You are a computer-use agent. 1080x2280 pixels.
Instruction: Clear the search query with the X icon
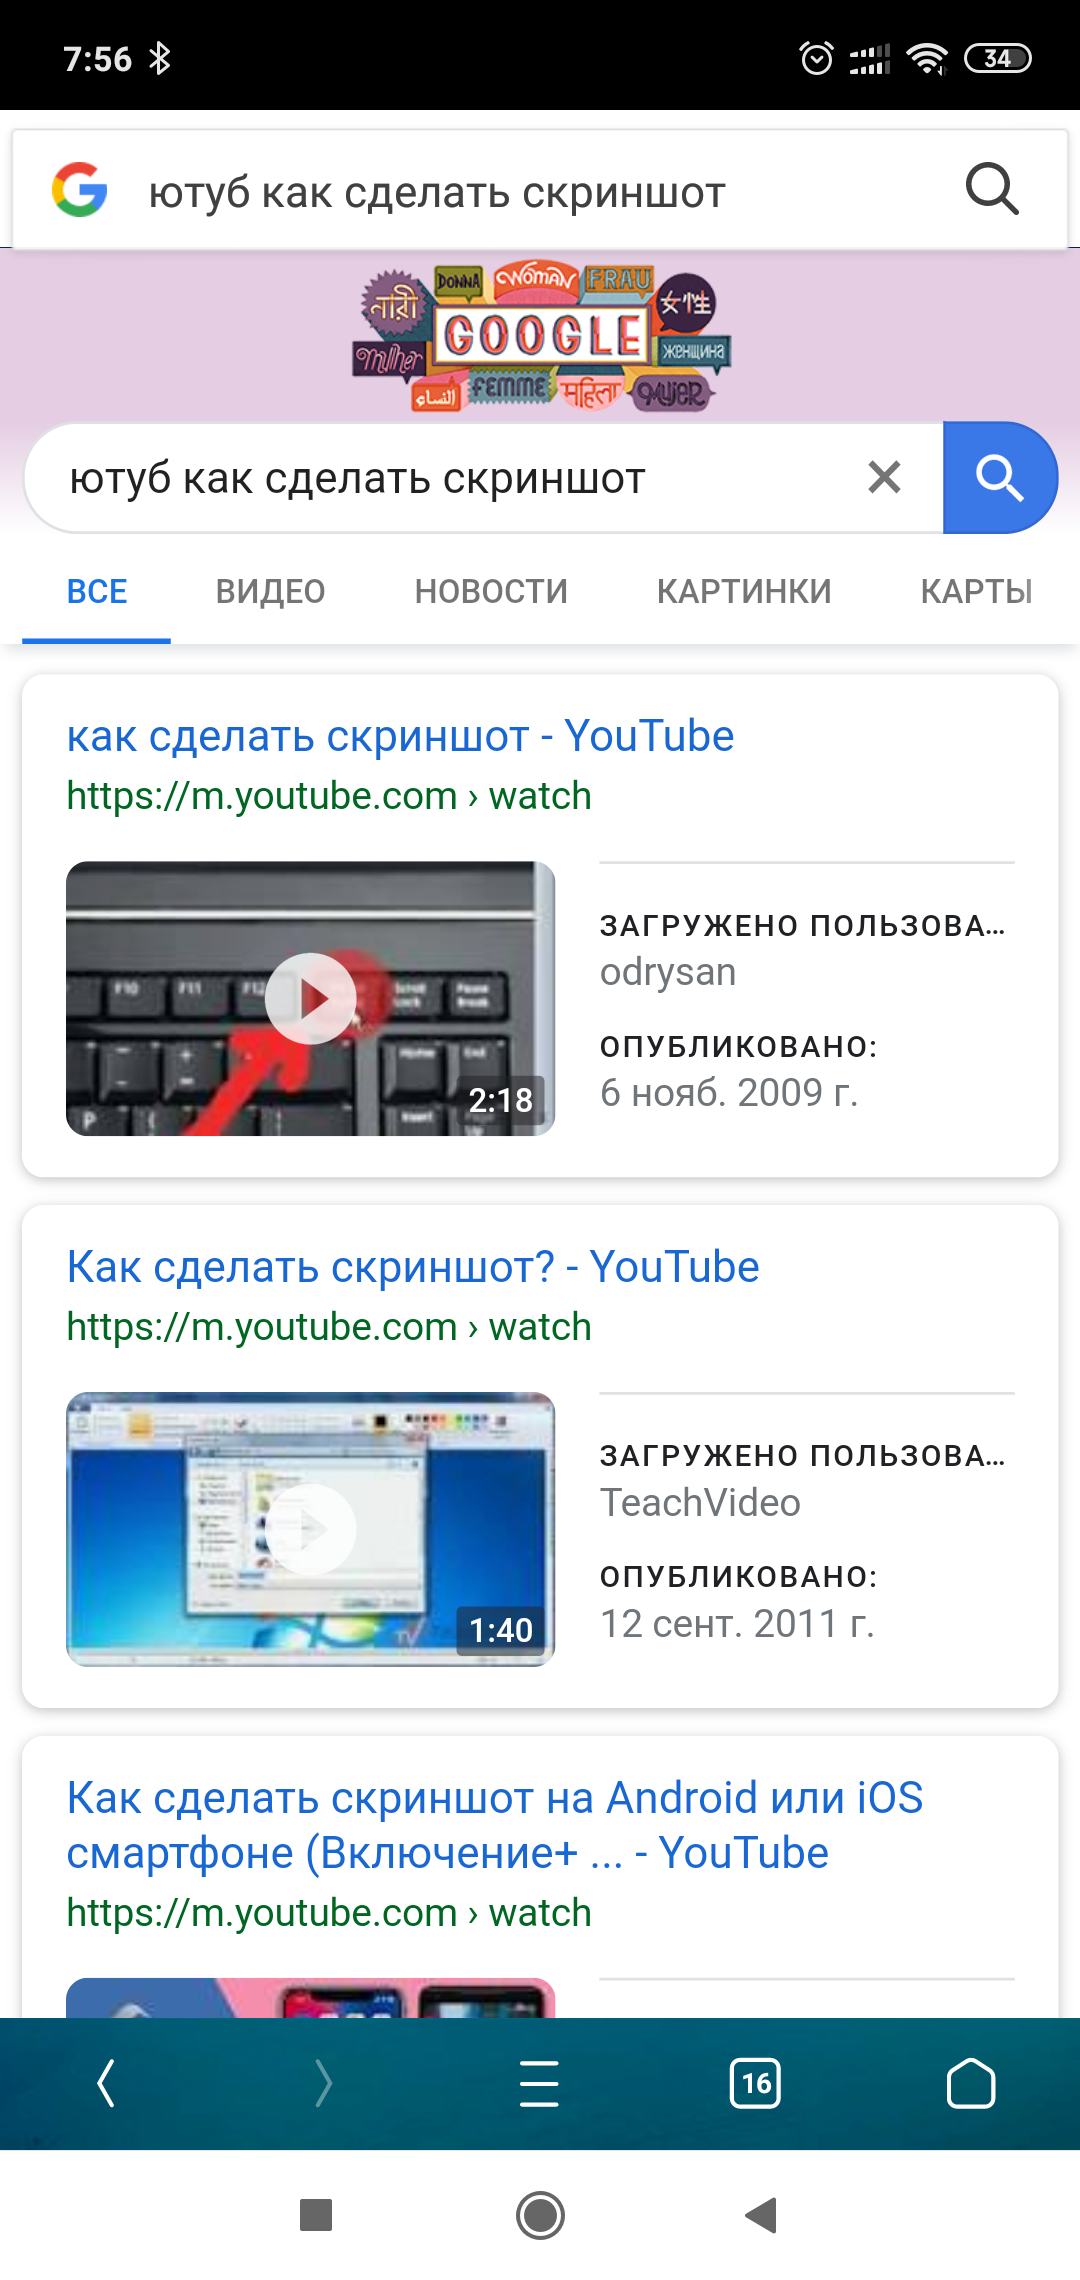(x=884, y=477)
